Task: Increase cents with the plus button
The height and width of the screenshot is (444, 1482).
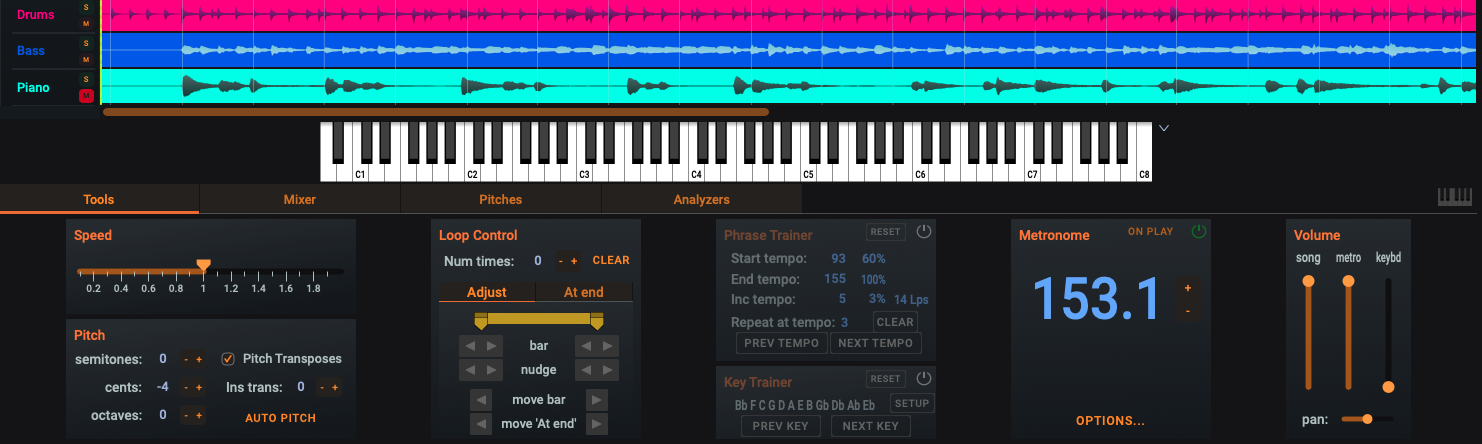Action: point(199,388)
